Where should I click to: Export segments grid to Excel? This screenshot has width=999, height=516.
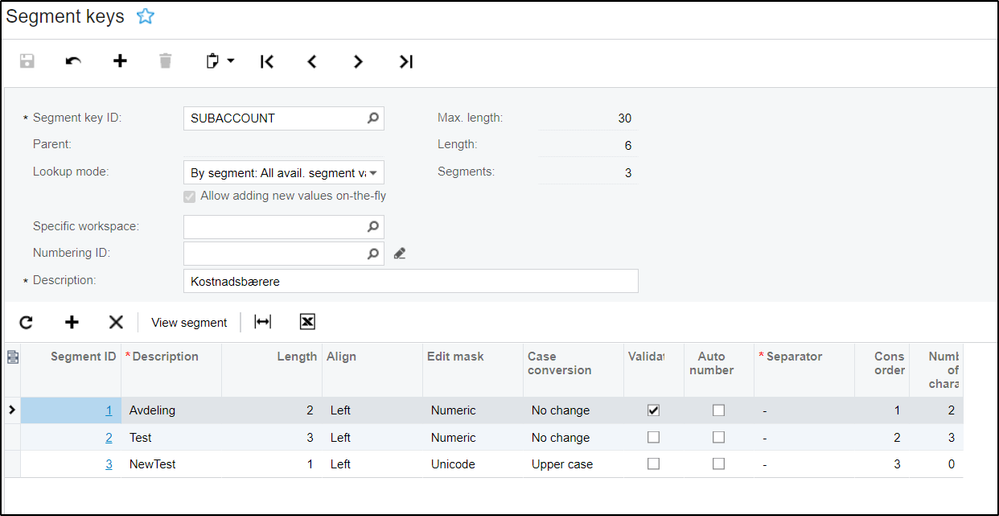tap(307, 322)
